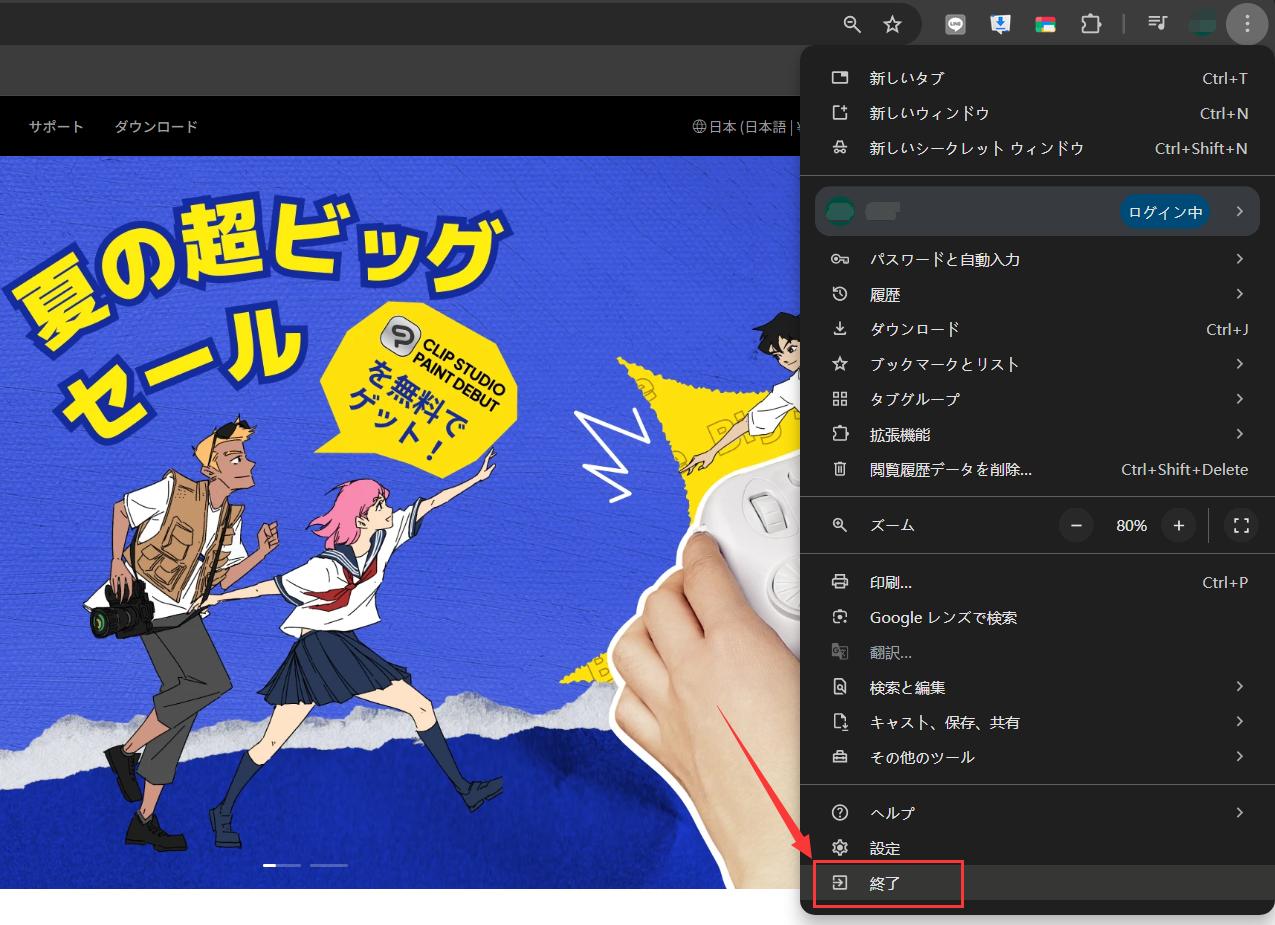Image resolution: width=1275 pixels, height=925 pixels.
Task: Click the blue download extension icon
Action: 1000,24
